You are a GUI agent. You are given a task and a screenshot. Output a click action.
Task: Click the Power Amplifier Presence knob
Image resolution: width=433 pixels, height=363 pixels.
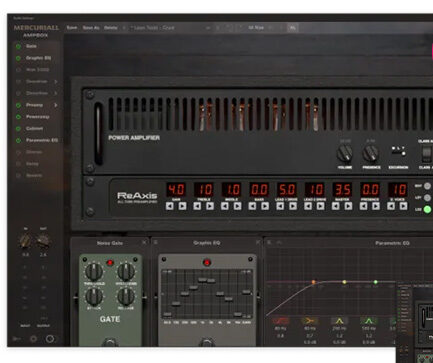(370, 154)
